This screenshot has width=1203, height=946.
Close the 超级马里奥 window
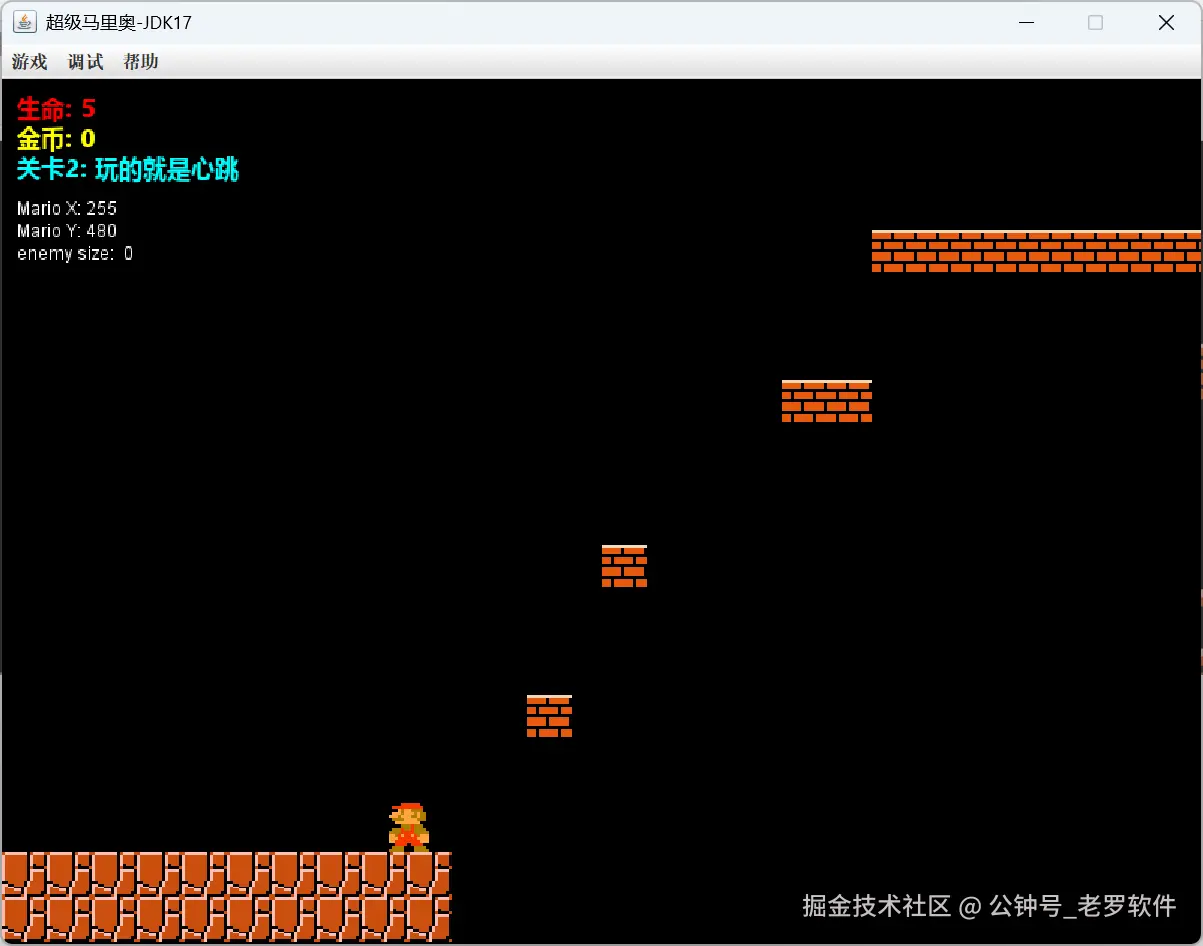pos(1166,22)
